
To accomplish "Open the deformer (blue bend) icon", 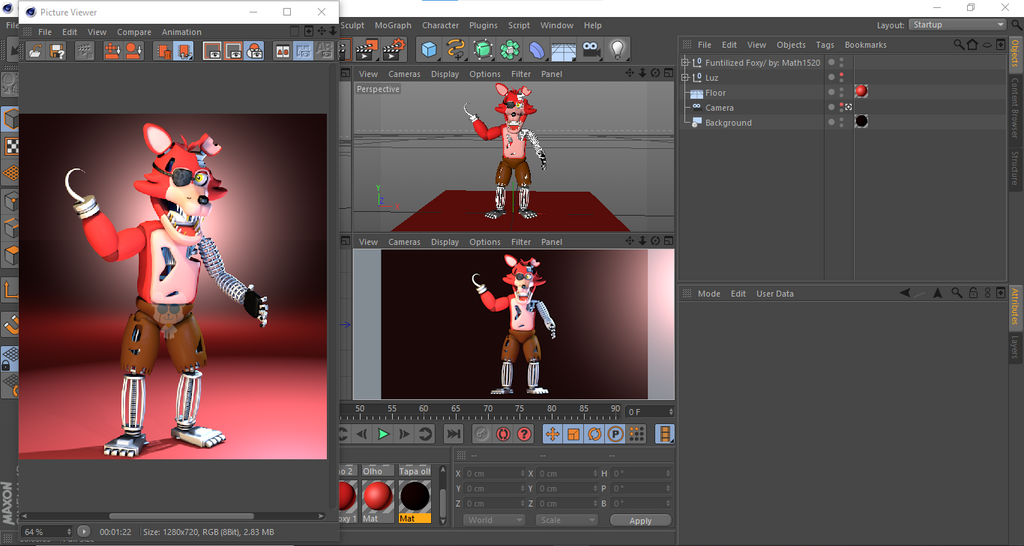I will point(536,49).
